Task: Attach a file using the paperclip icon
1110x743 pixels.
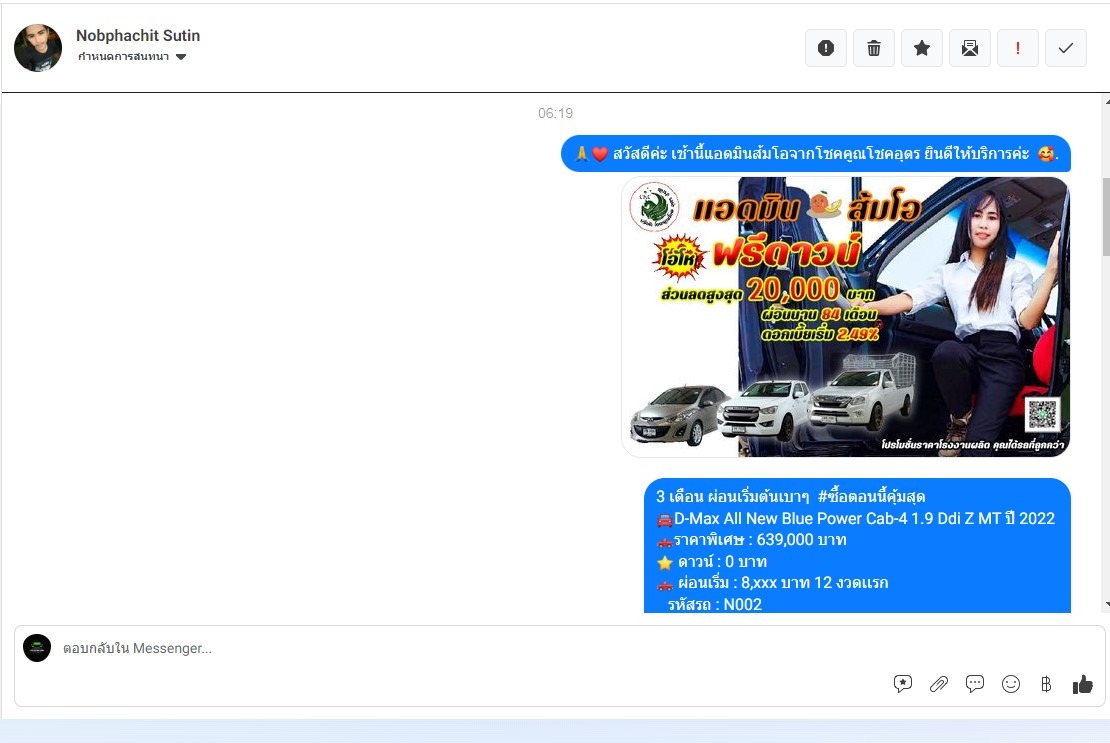Action: (x=938, y=684)
